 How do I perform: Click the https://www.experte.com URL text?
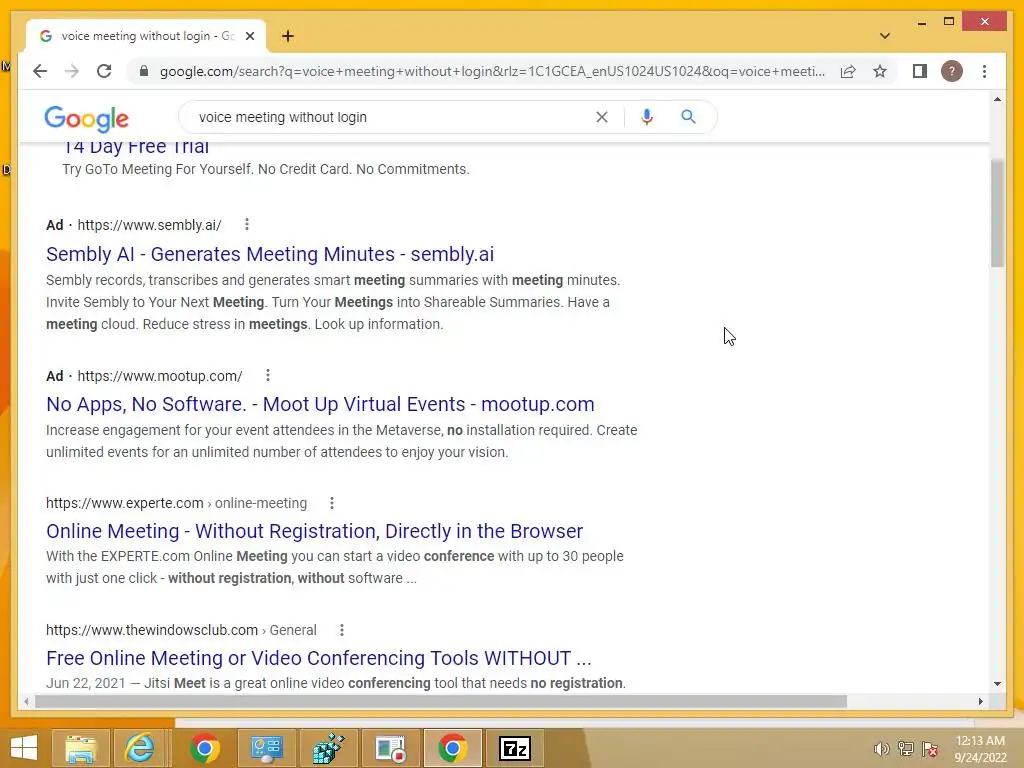(x=125, y=504)
